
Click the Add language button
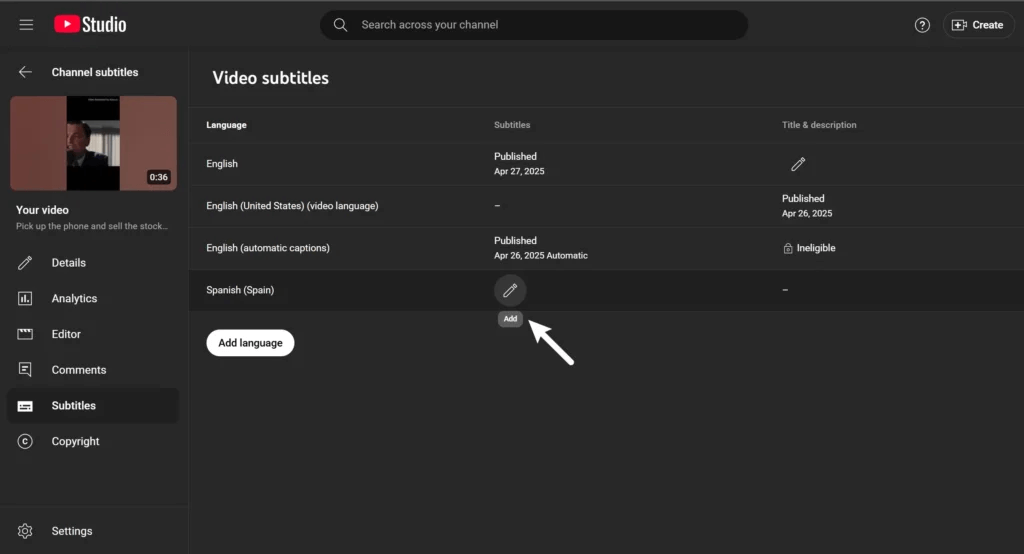tap(250, 343)
